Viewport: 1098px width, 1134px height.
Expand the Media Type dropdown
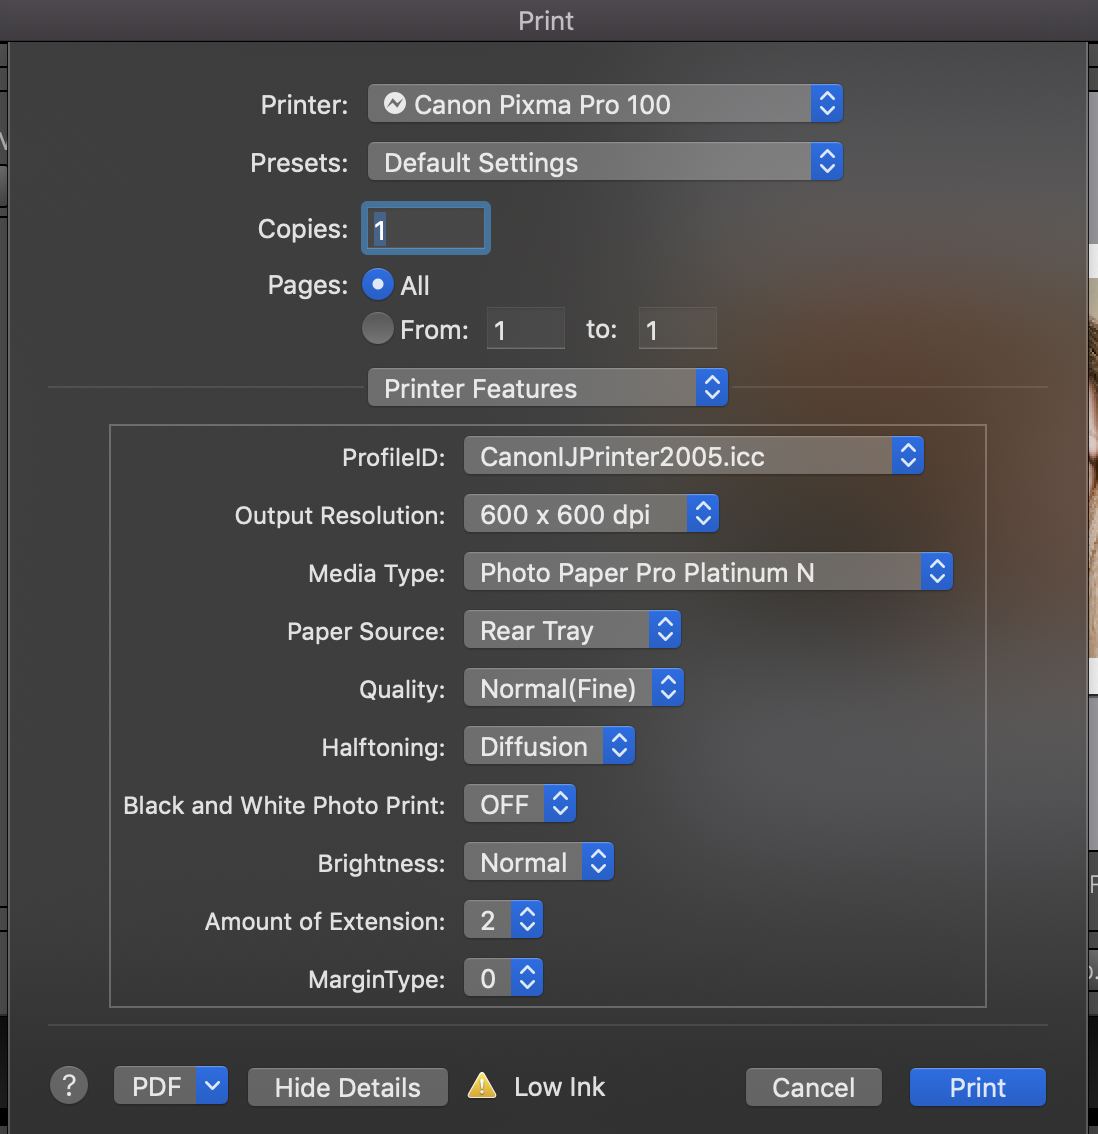pyautogui.click(x=708, y=572)
